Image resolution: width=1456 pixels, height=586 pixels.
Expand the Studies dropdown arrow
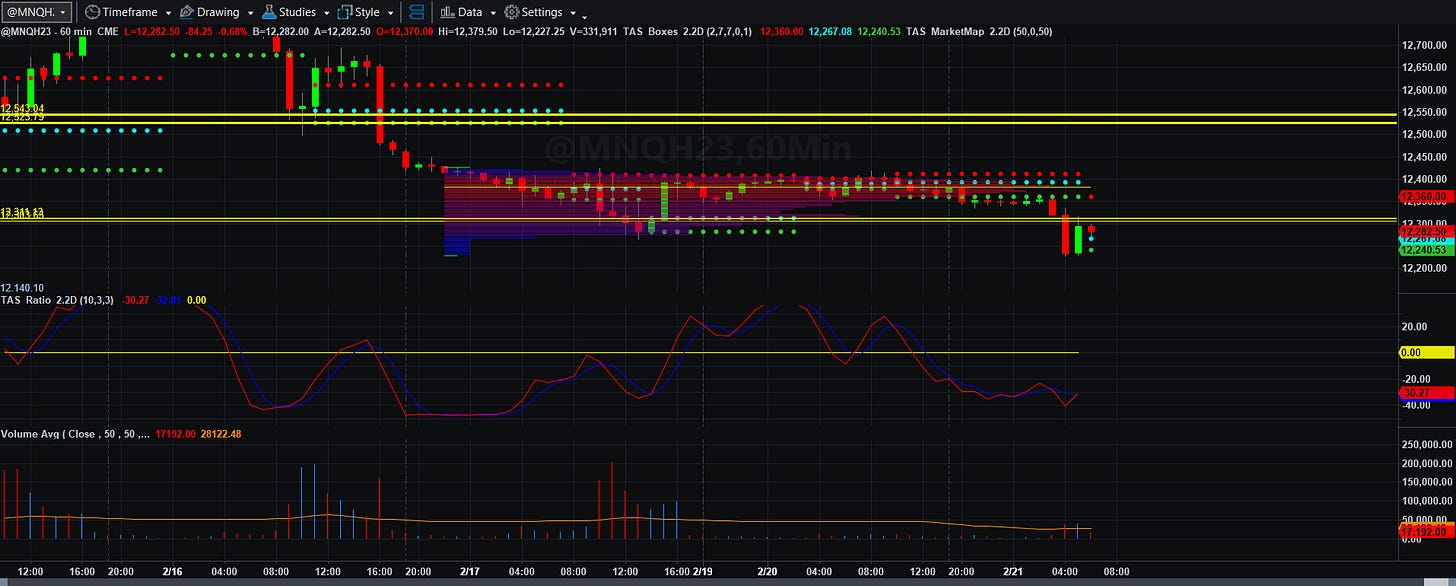click(326, 13)
